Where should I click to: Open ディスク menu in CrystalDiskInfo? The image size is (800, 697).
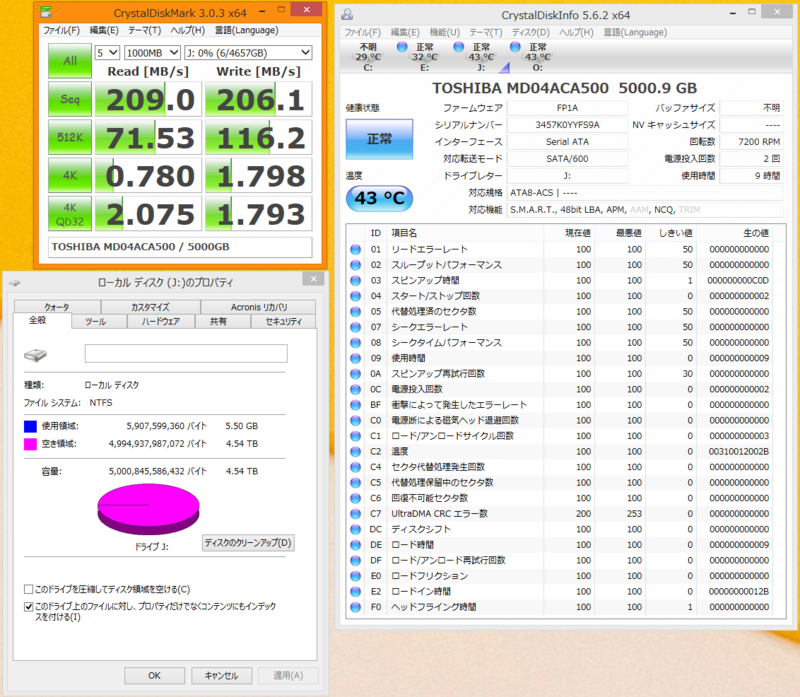click(531, 32)
